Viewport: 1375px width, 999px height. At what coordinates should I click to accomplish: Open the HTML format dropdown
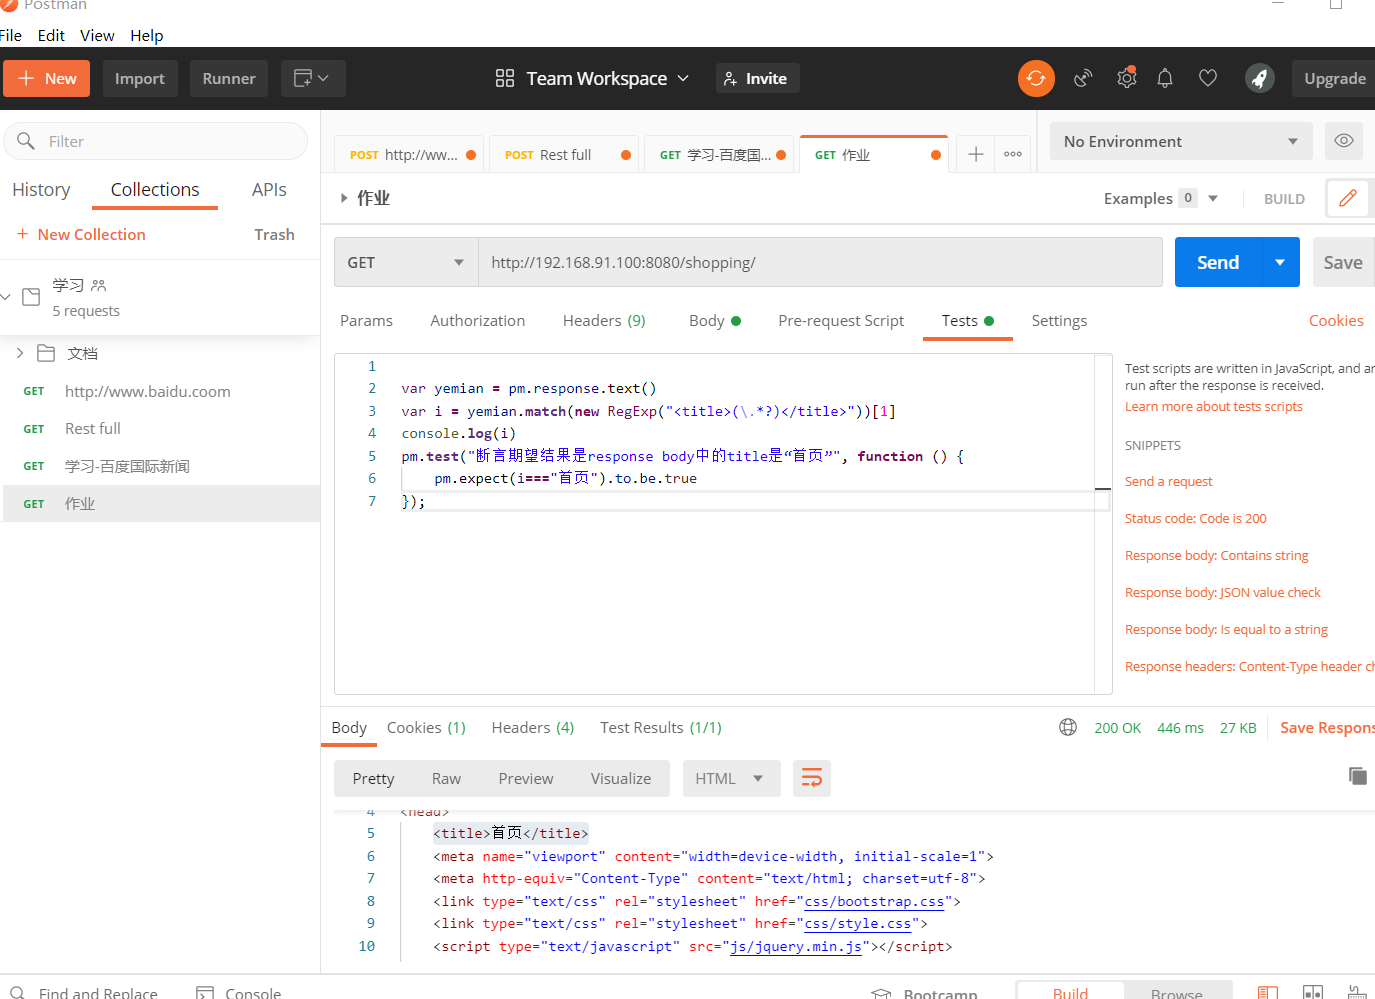[730, 778]
